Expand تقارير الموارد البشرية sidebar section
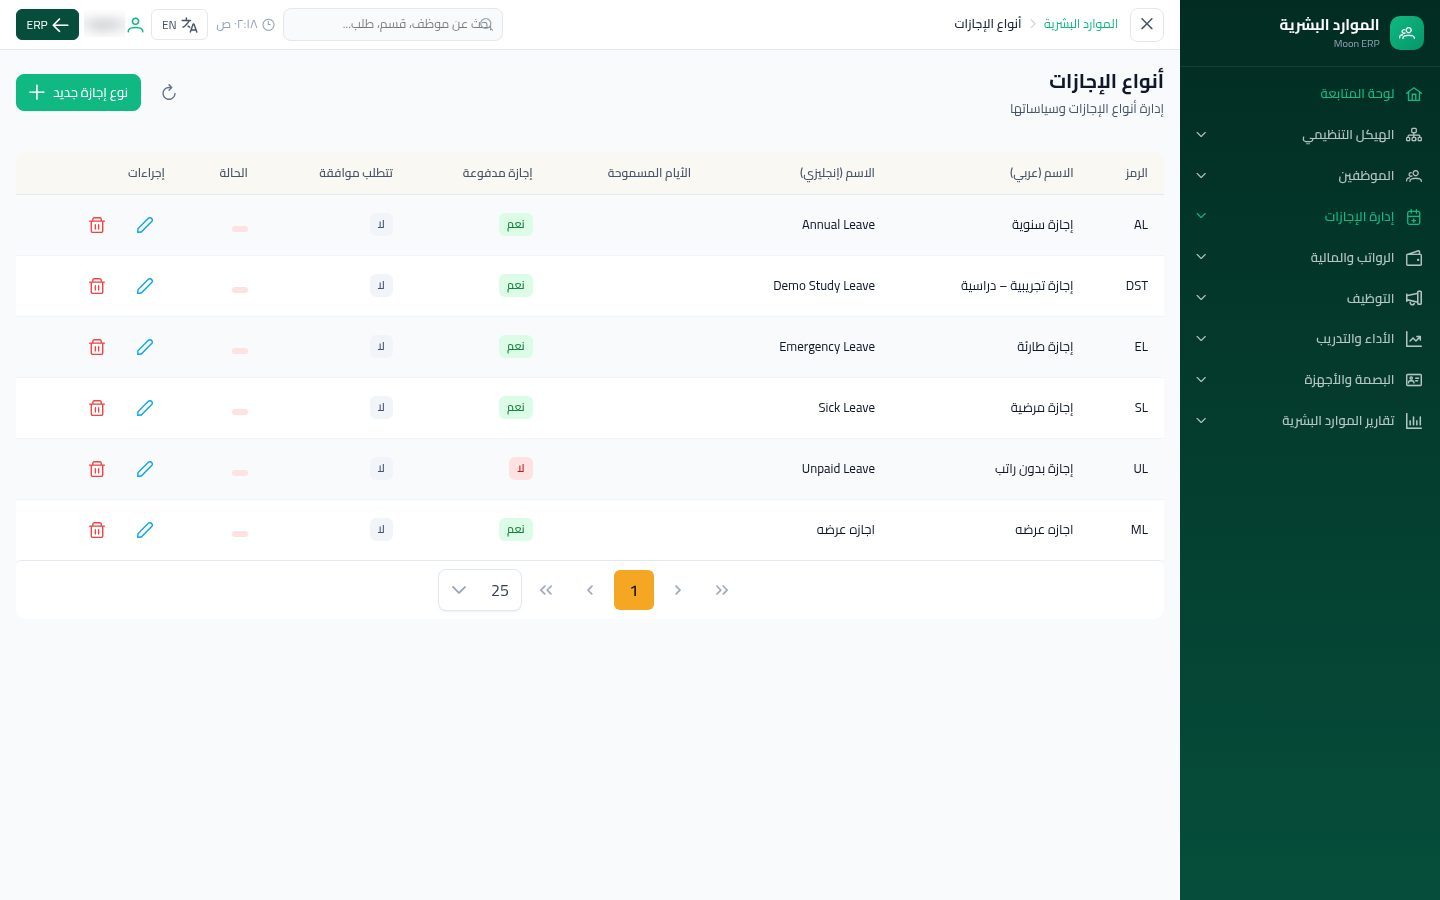Screen dimensions: 1440x900 (1310, 422)
